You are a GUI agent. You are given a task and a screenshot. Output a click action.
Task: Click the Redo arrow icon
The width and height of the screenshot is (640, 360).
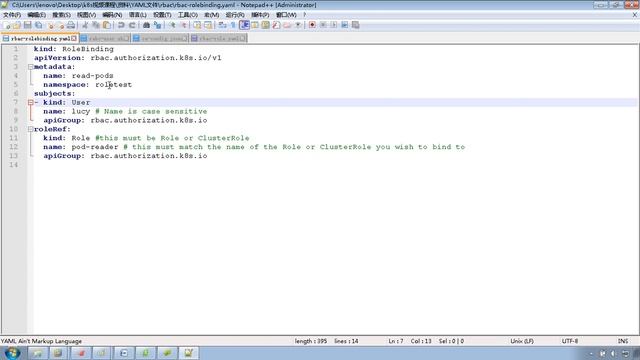[132, 25]
